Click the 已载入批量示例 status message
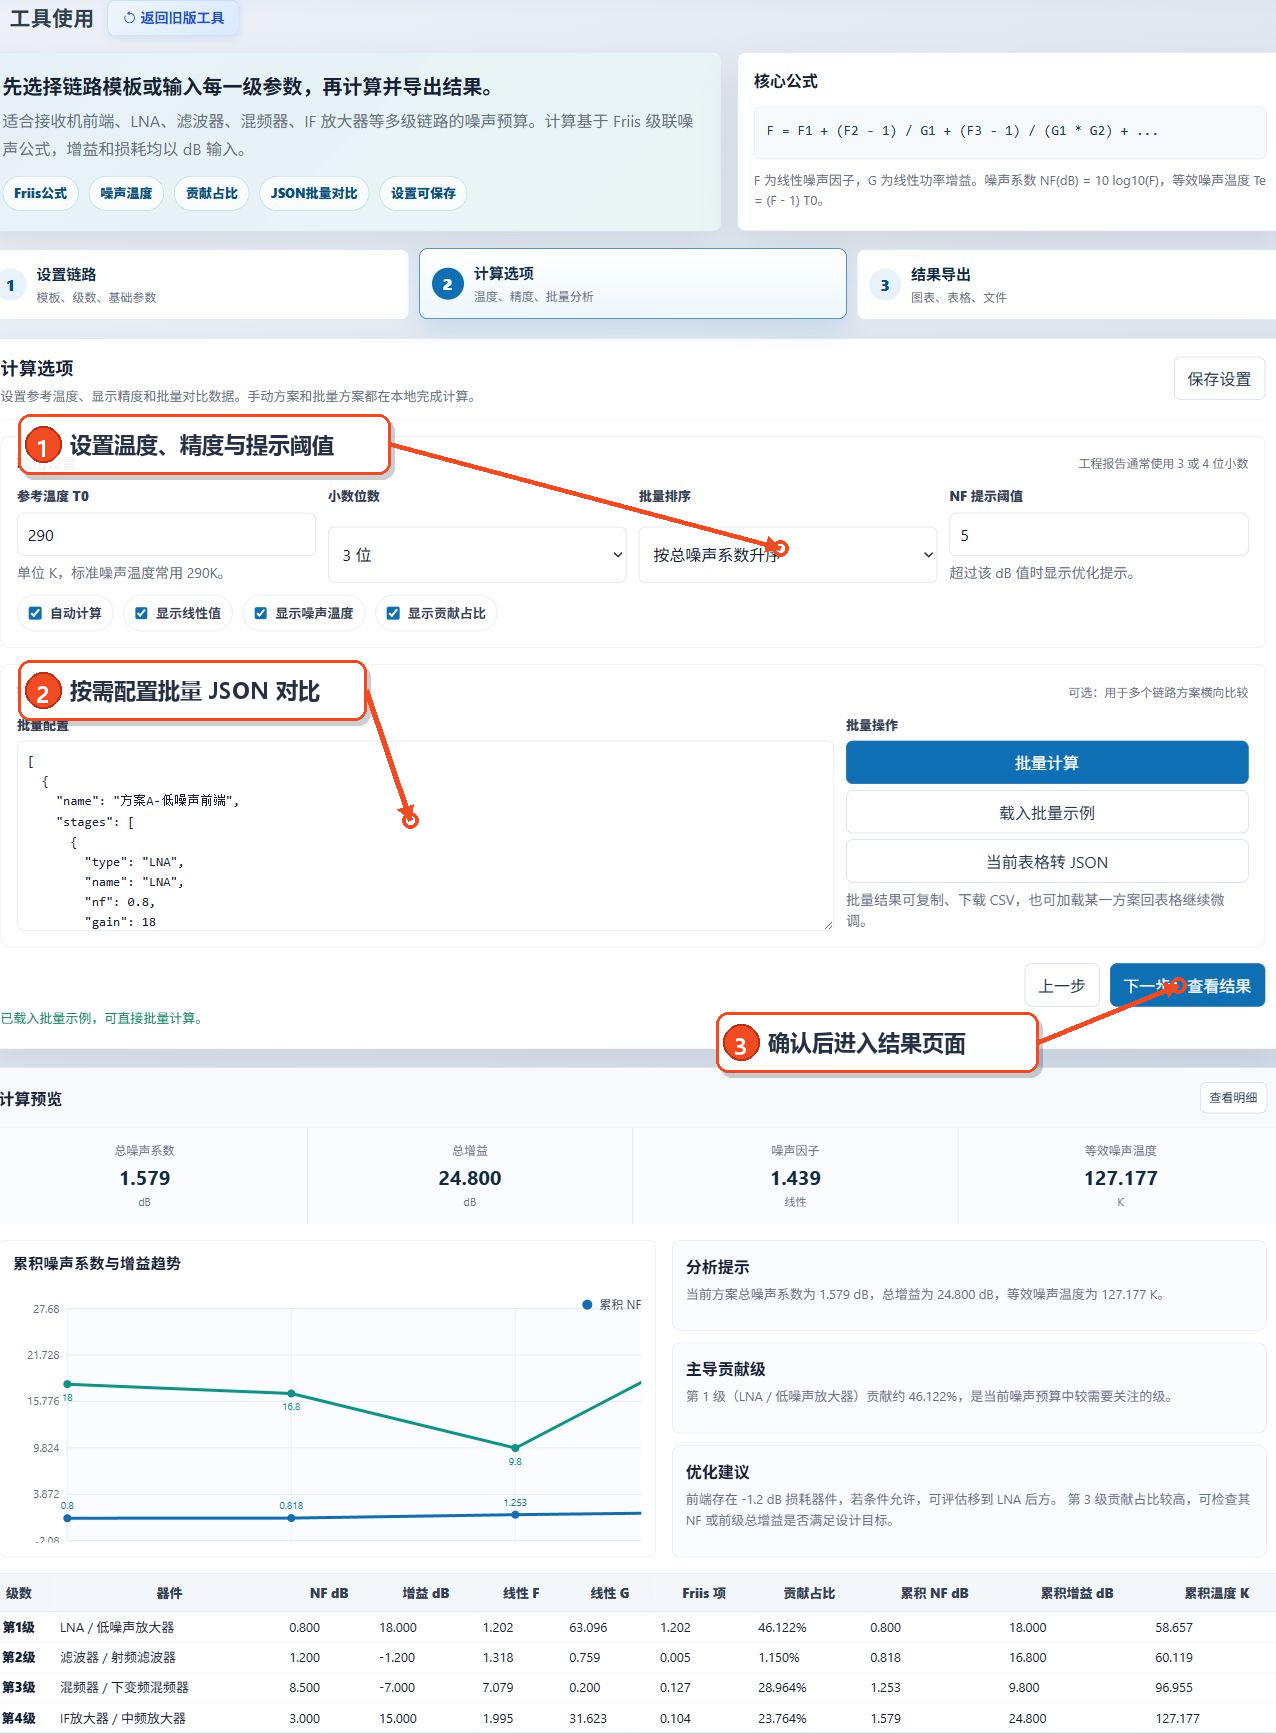The image size is (1276, 1734). point(104,1018)
